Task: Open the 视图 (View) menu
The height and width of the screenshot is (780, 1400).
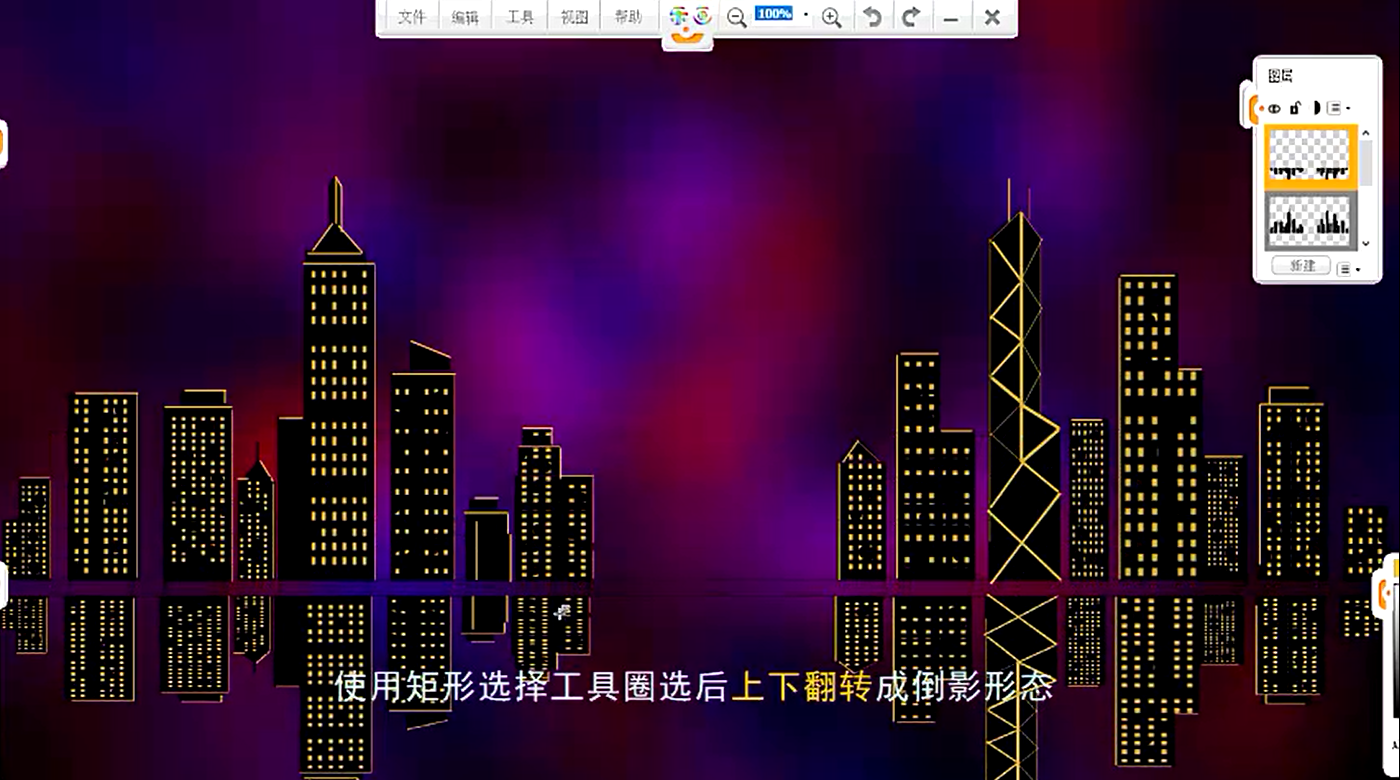Action: click(574, 17)
